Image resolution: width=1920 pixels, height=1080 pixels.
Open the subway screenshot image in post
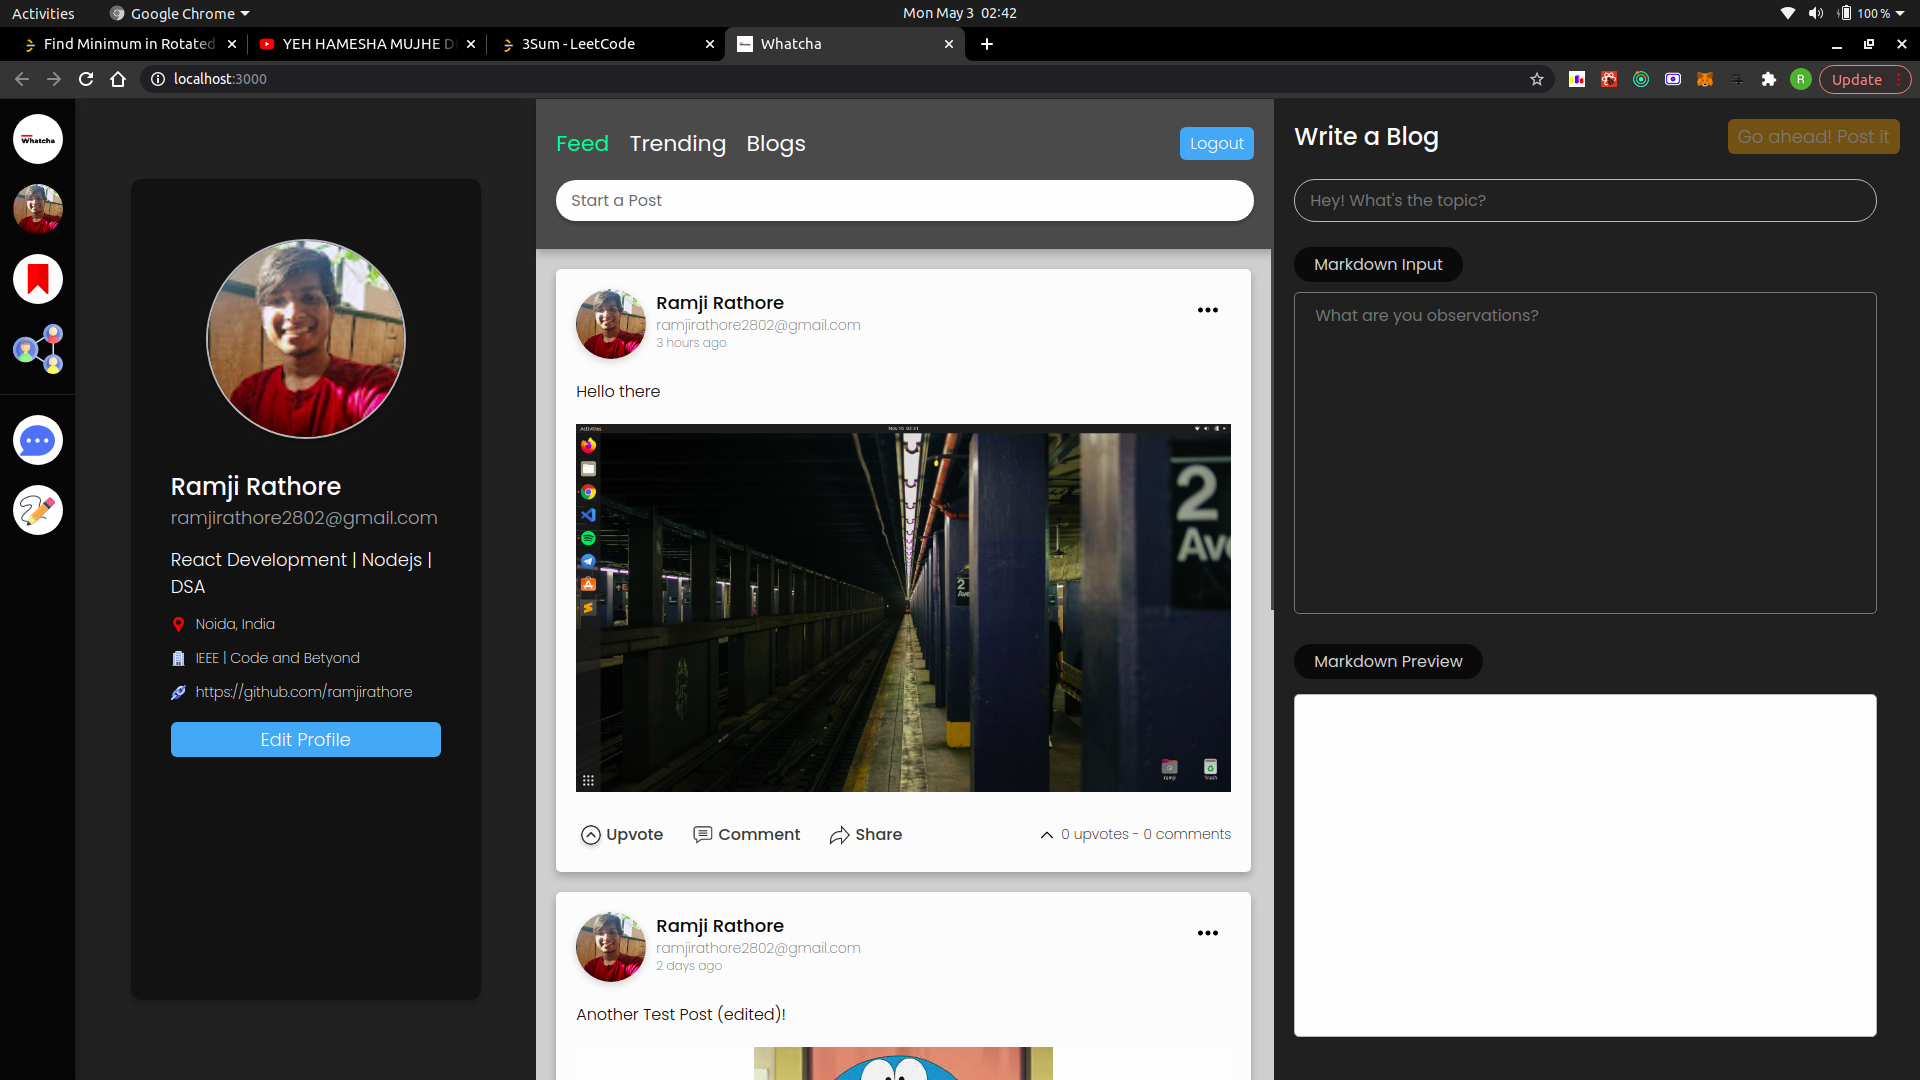pos(903,608)
